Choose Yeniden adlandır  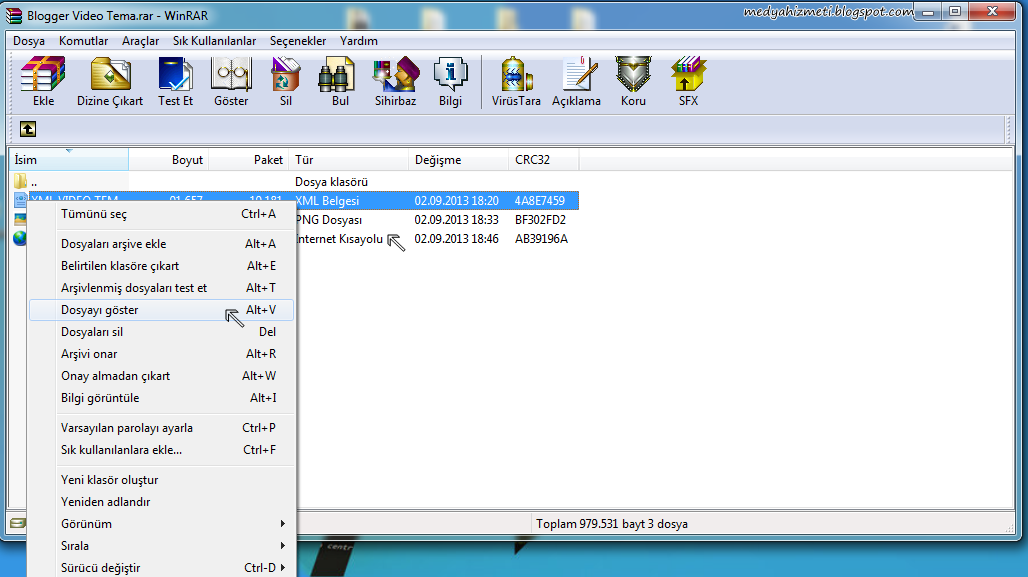point(161,502)
